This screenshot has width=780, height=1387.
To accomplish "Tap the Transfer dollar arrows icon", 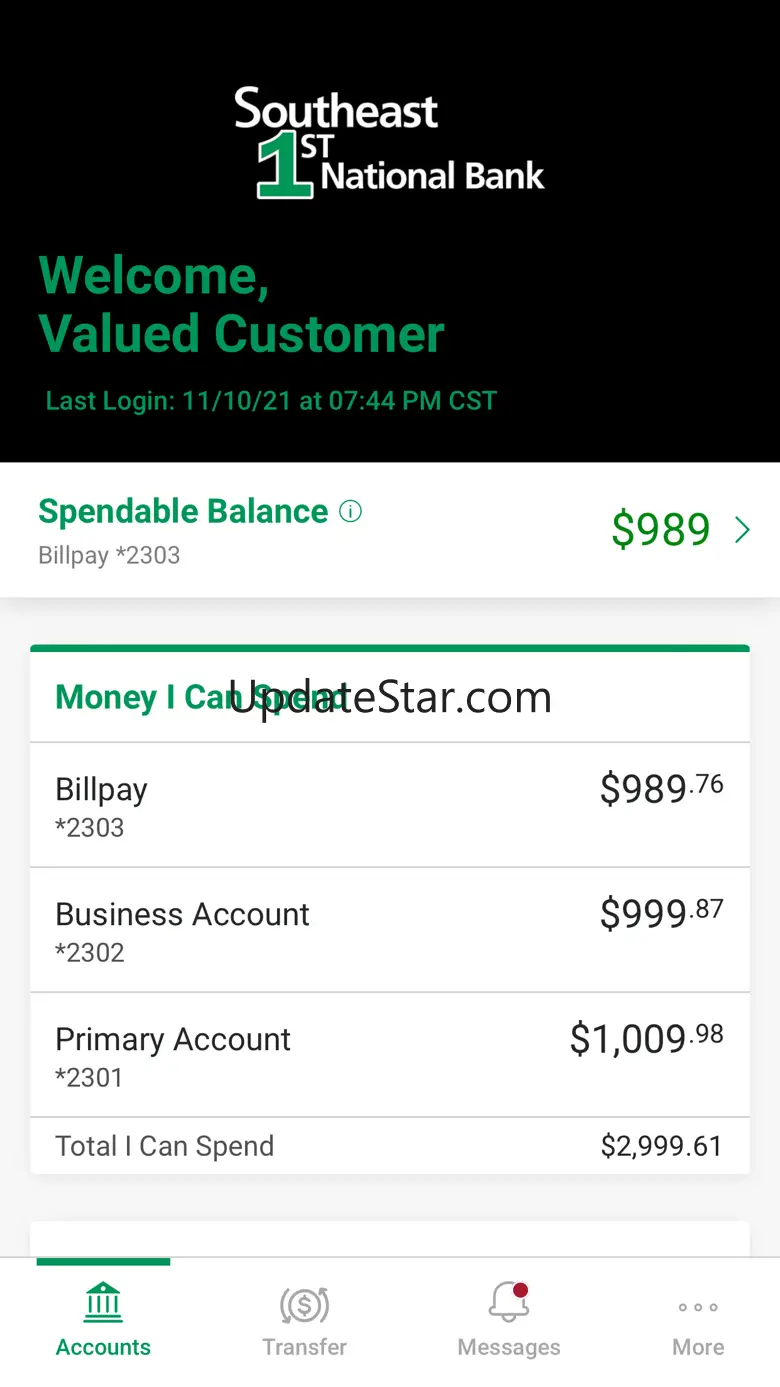I will (x=304, y=1305).
